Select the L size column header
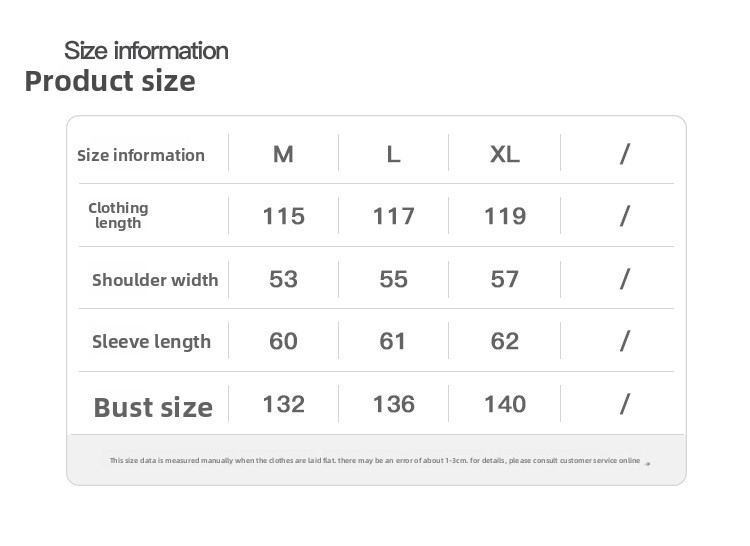The width and height of the screenshot is (750, 546). [393, 154]
